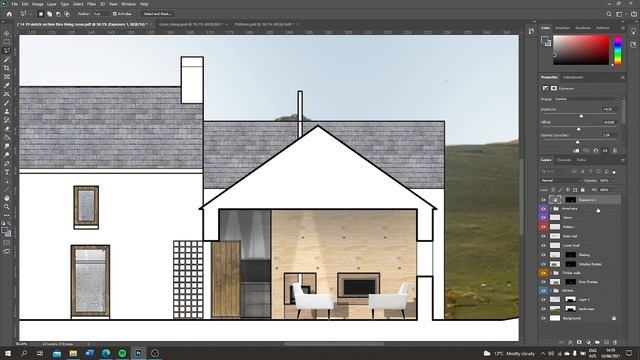Select the Brush tool
This screenshot has width=640, height=360.
(x=7, y=103)
